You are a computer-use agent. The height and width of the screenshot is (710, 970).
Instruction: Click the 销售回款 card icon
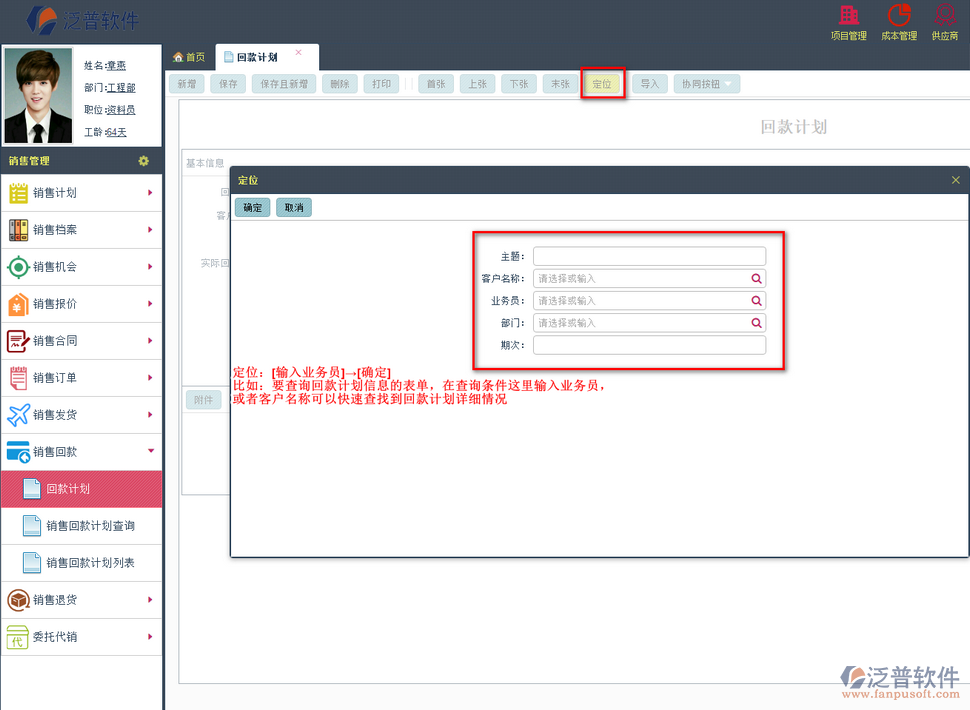pos(18,452)
